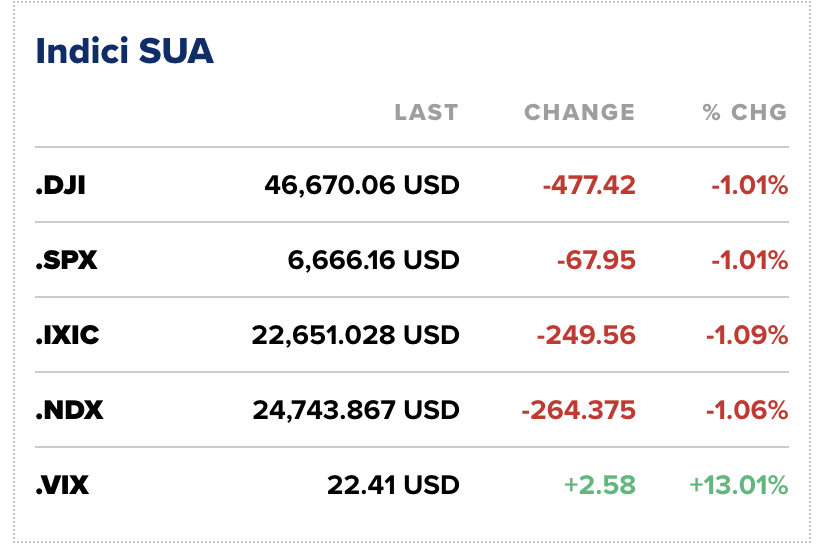Open the .VIX index link
This screenshot has width=824, height=552.
click(x=63, y=485)
